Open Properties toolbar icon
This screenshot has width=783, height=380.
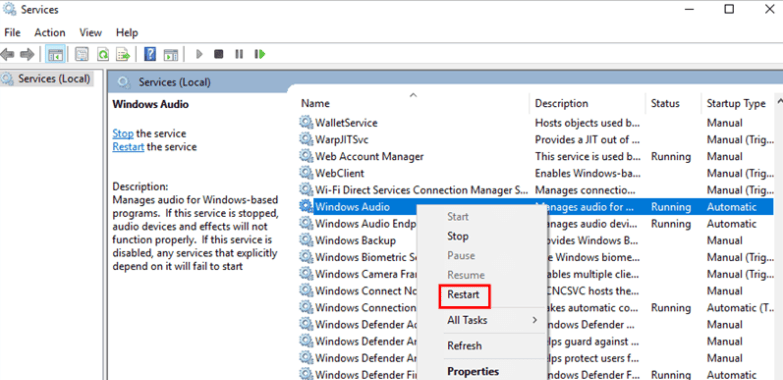tap(81, 54)
